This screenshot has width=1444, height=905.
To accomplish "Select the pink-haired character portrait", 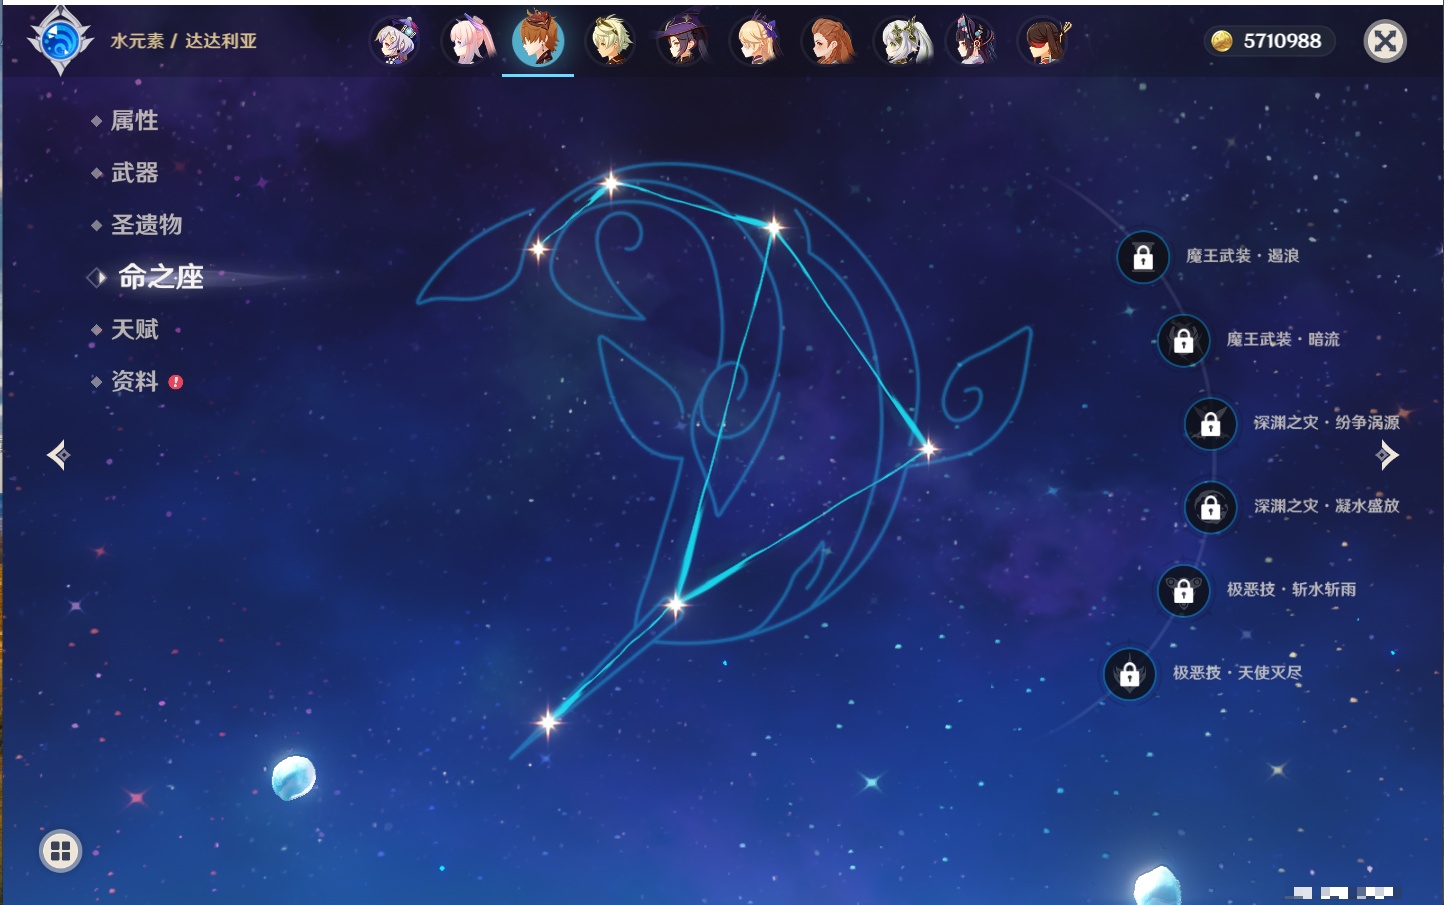I will [467, 41].
